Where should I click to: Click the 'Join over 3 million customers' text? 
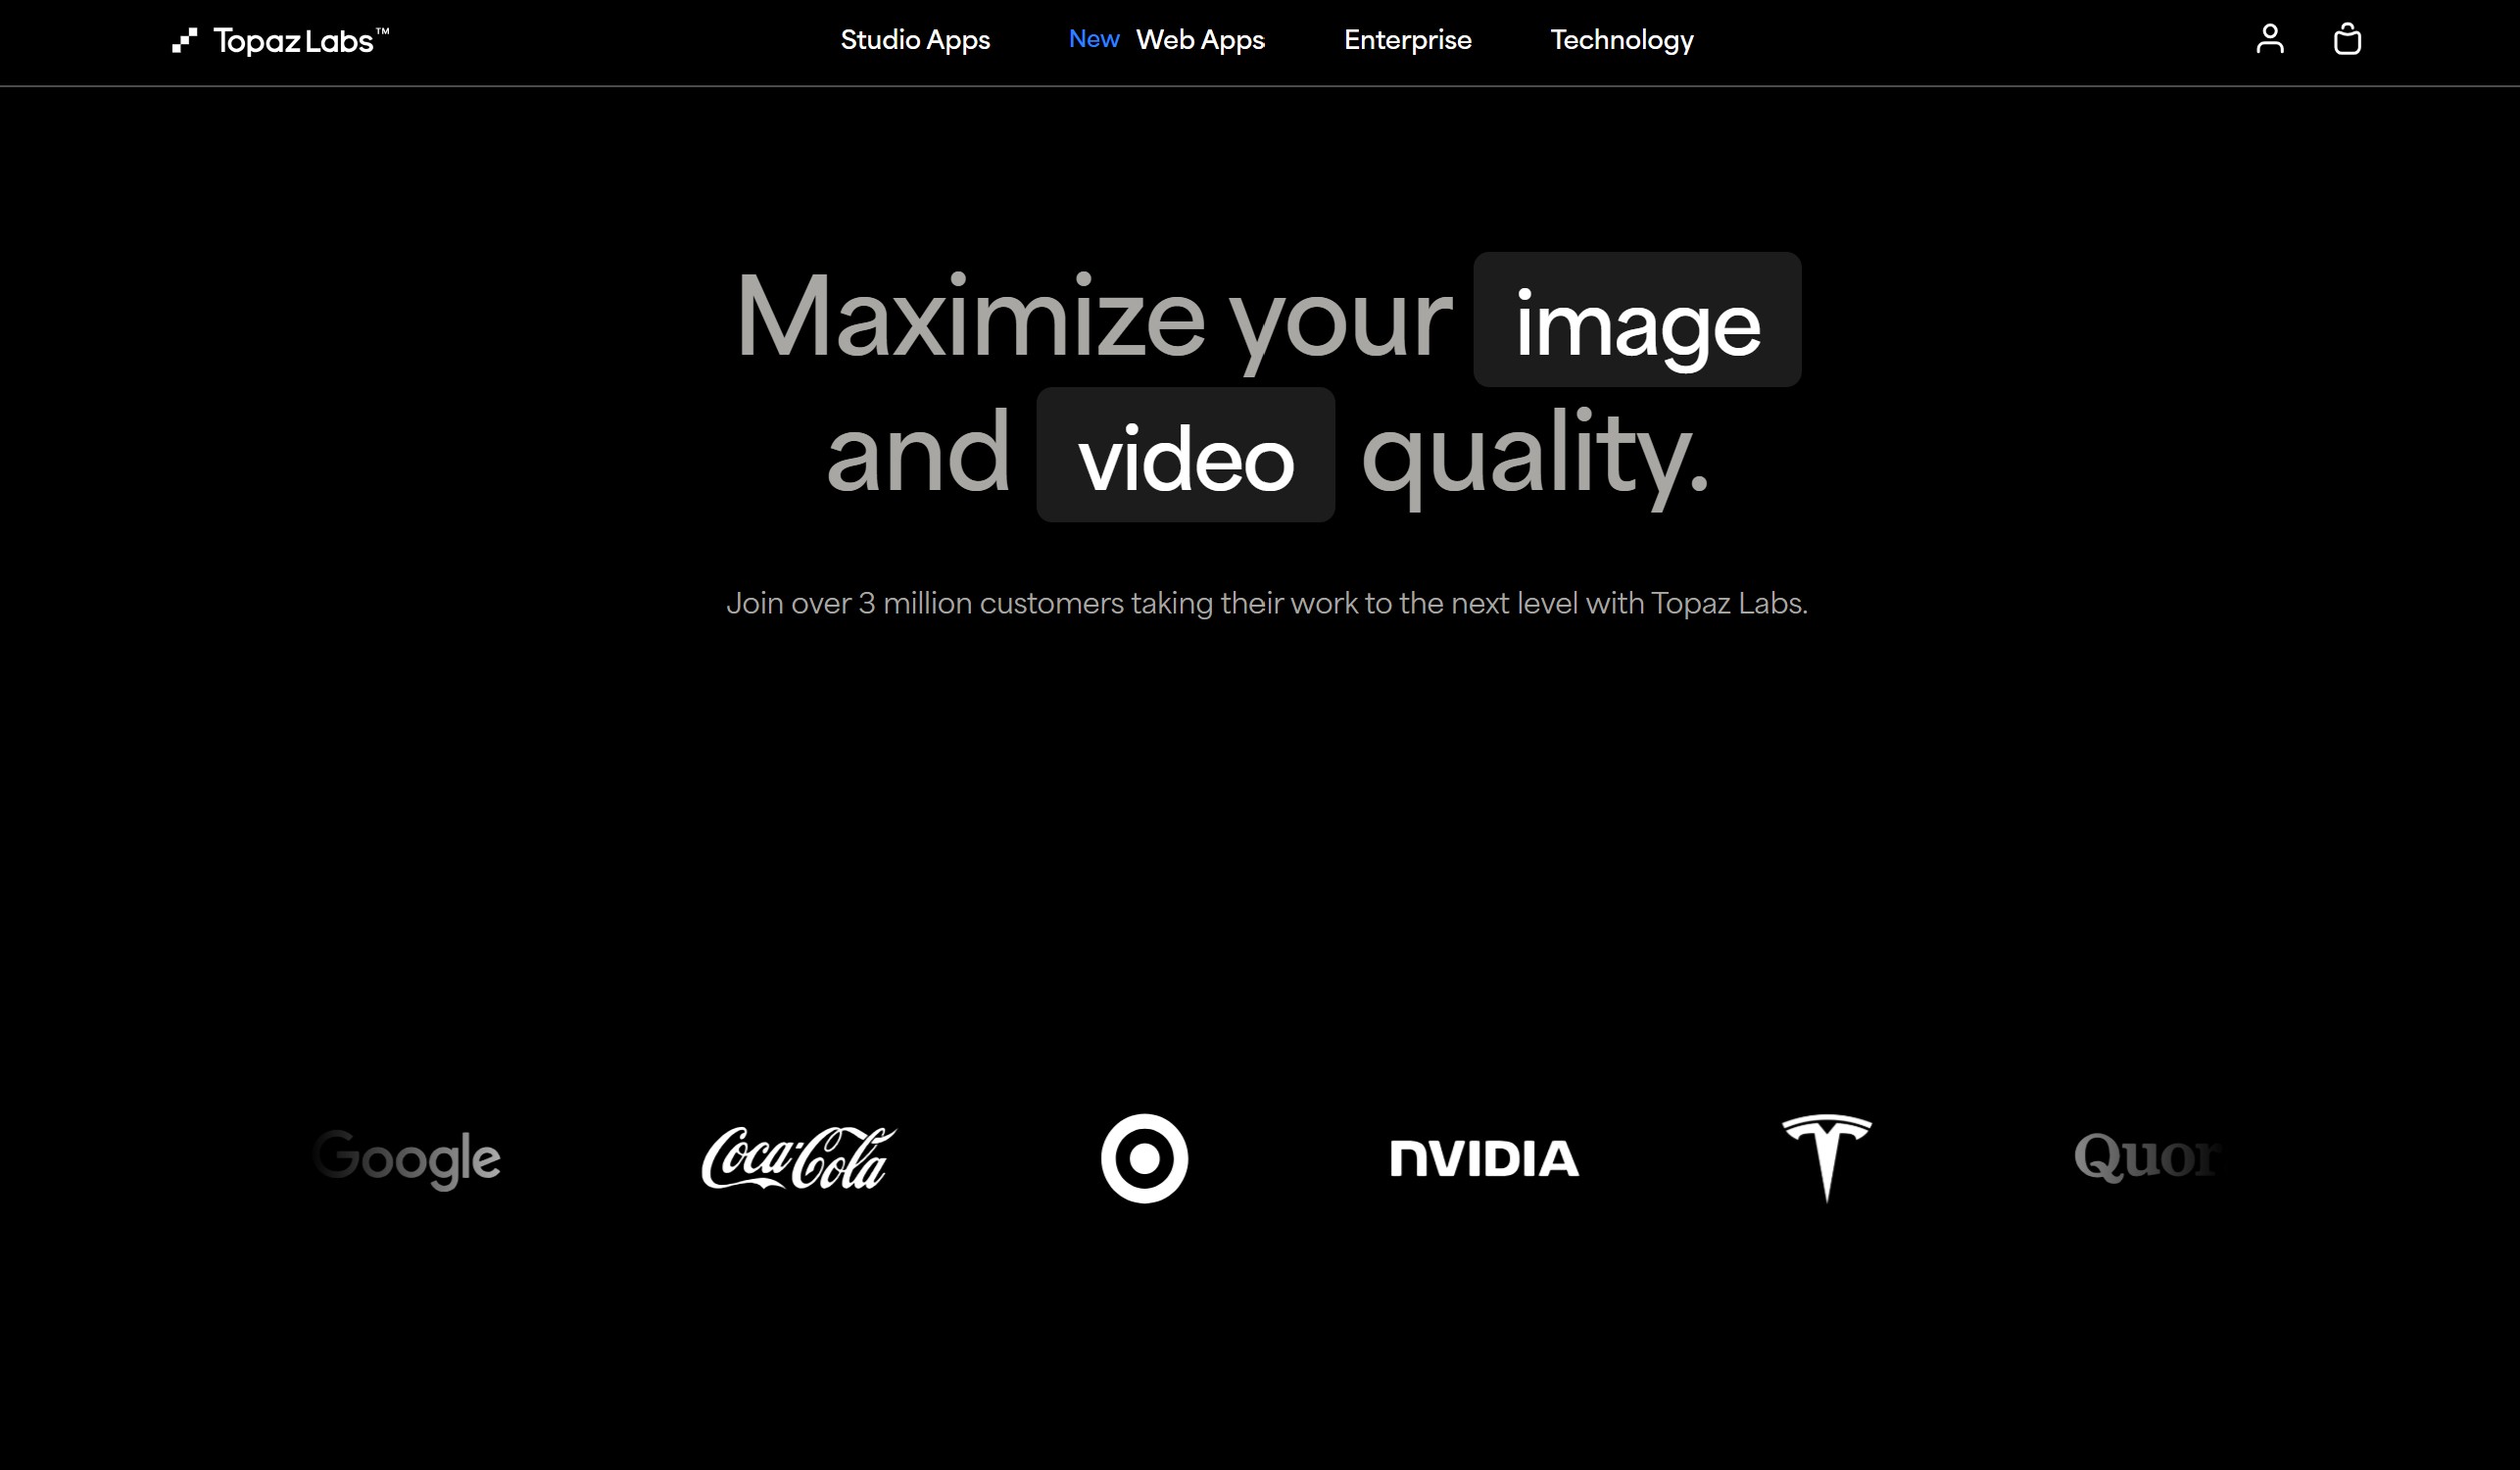[1266, 603]
